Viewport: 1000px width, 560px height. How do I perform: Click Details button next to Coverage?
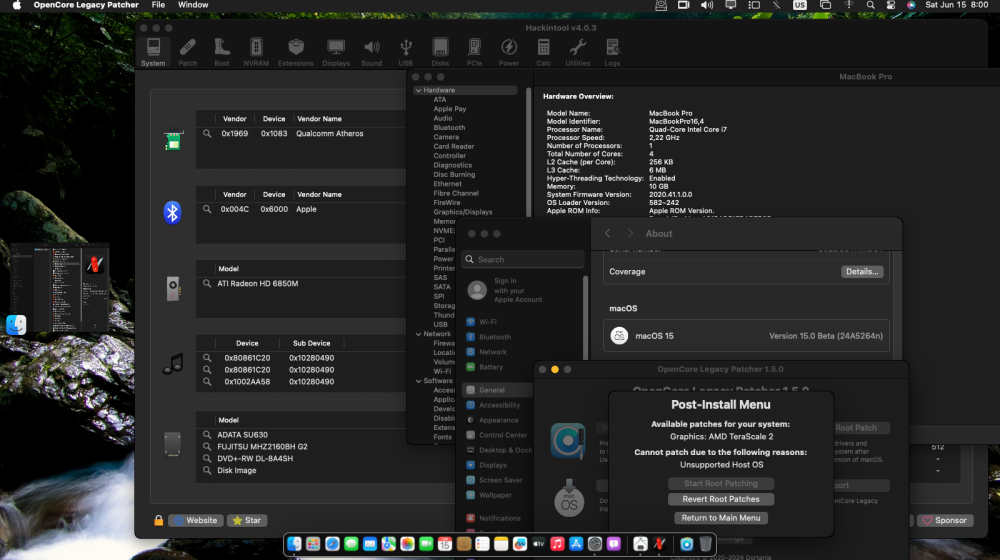[x=862, y=272]
